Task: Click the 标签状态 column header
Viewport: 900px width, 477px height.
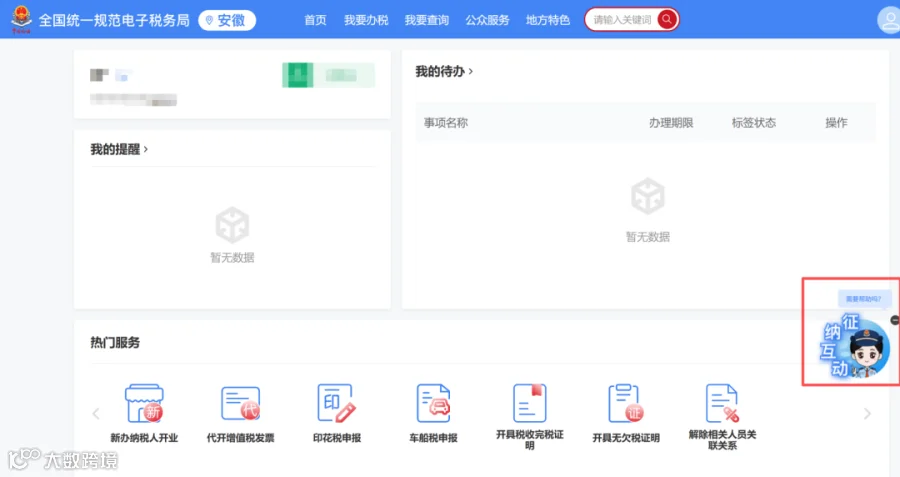Action: [754, 122]
